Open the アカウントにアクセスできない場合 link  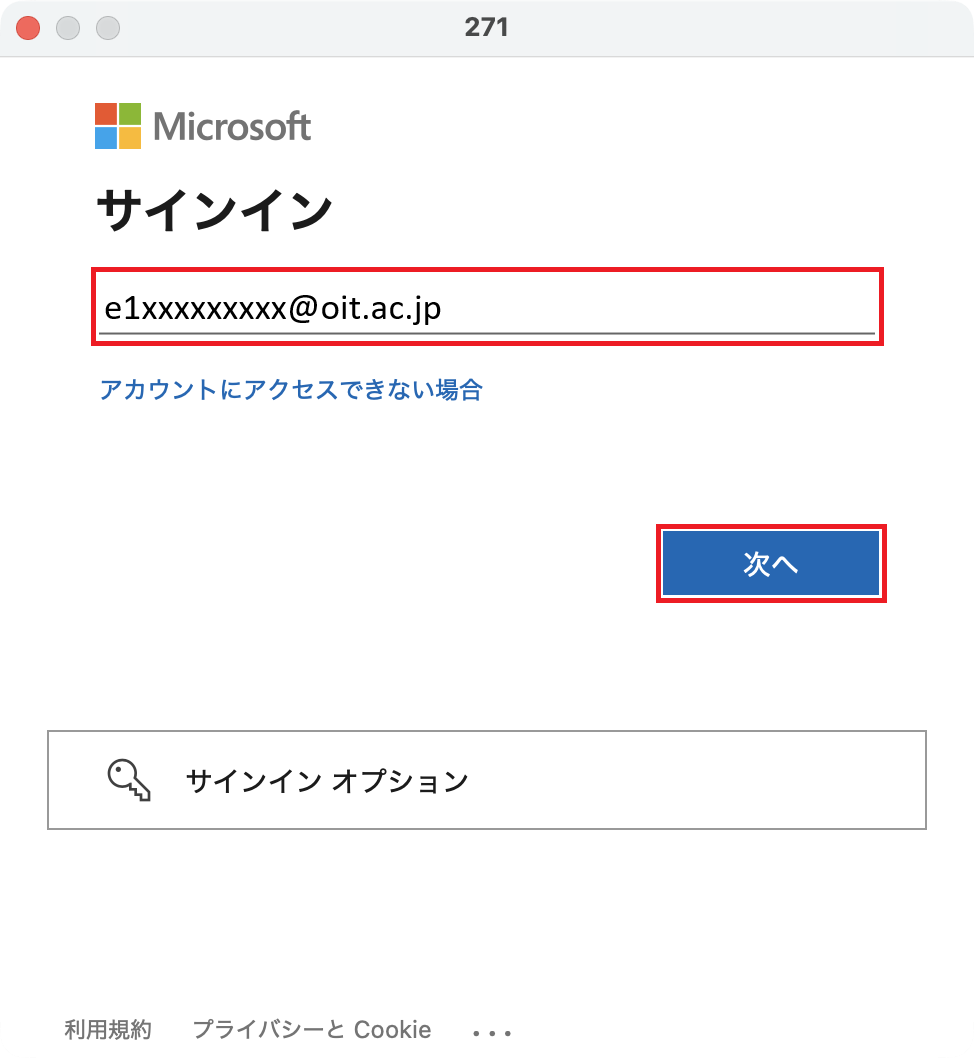point(291,389)
